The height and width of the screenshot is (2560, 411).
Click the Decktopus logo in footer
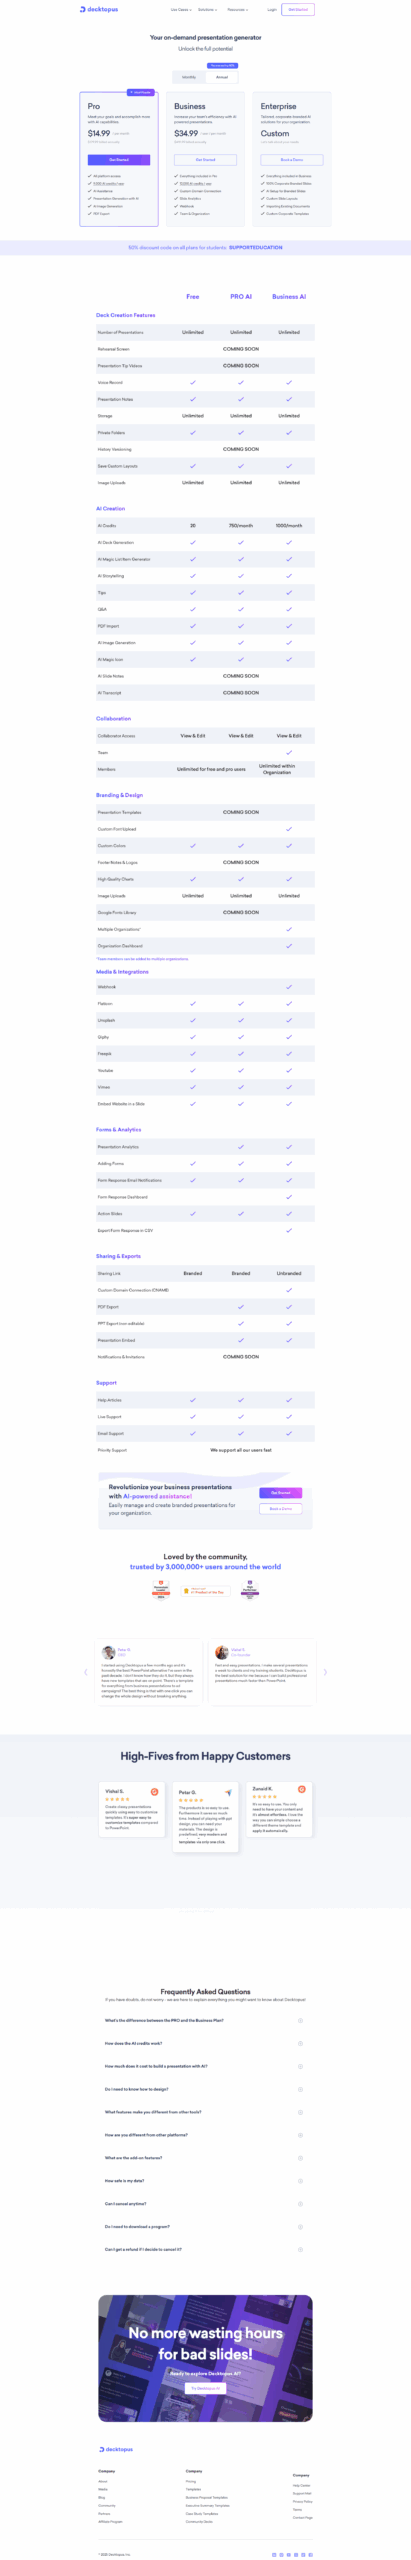pos(116,2448)
